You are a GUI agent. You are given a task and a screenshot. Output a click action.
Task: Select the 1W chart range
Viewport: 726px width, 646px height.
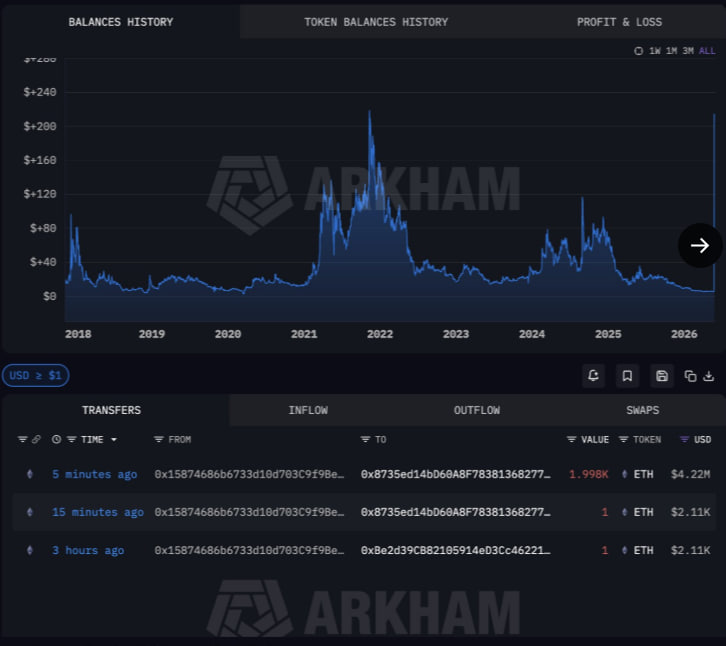[655, 51]
